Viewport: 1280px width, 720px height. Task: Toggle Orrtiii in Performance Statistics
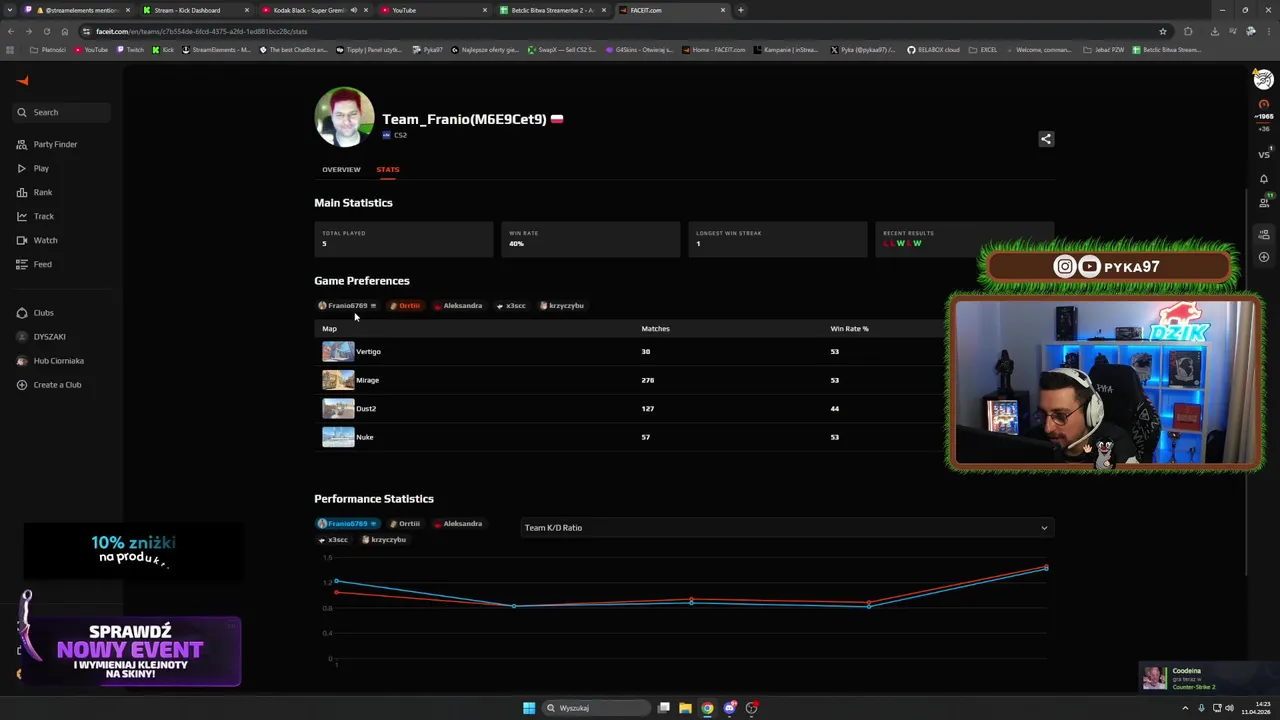click(405, 523)
